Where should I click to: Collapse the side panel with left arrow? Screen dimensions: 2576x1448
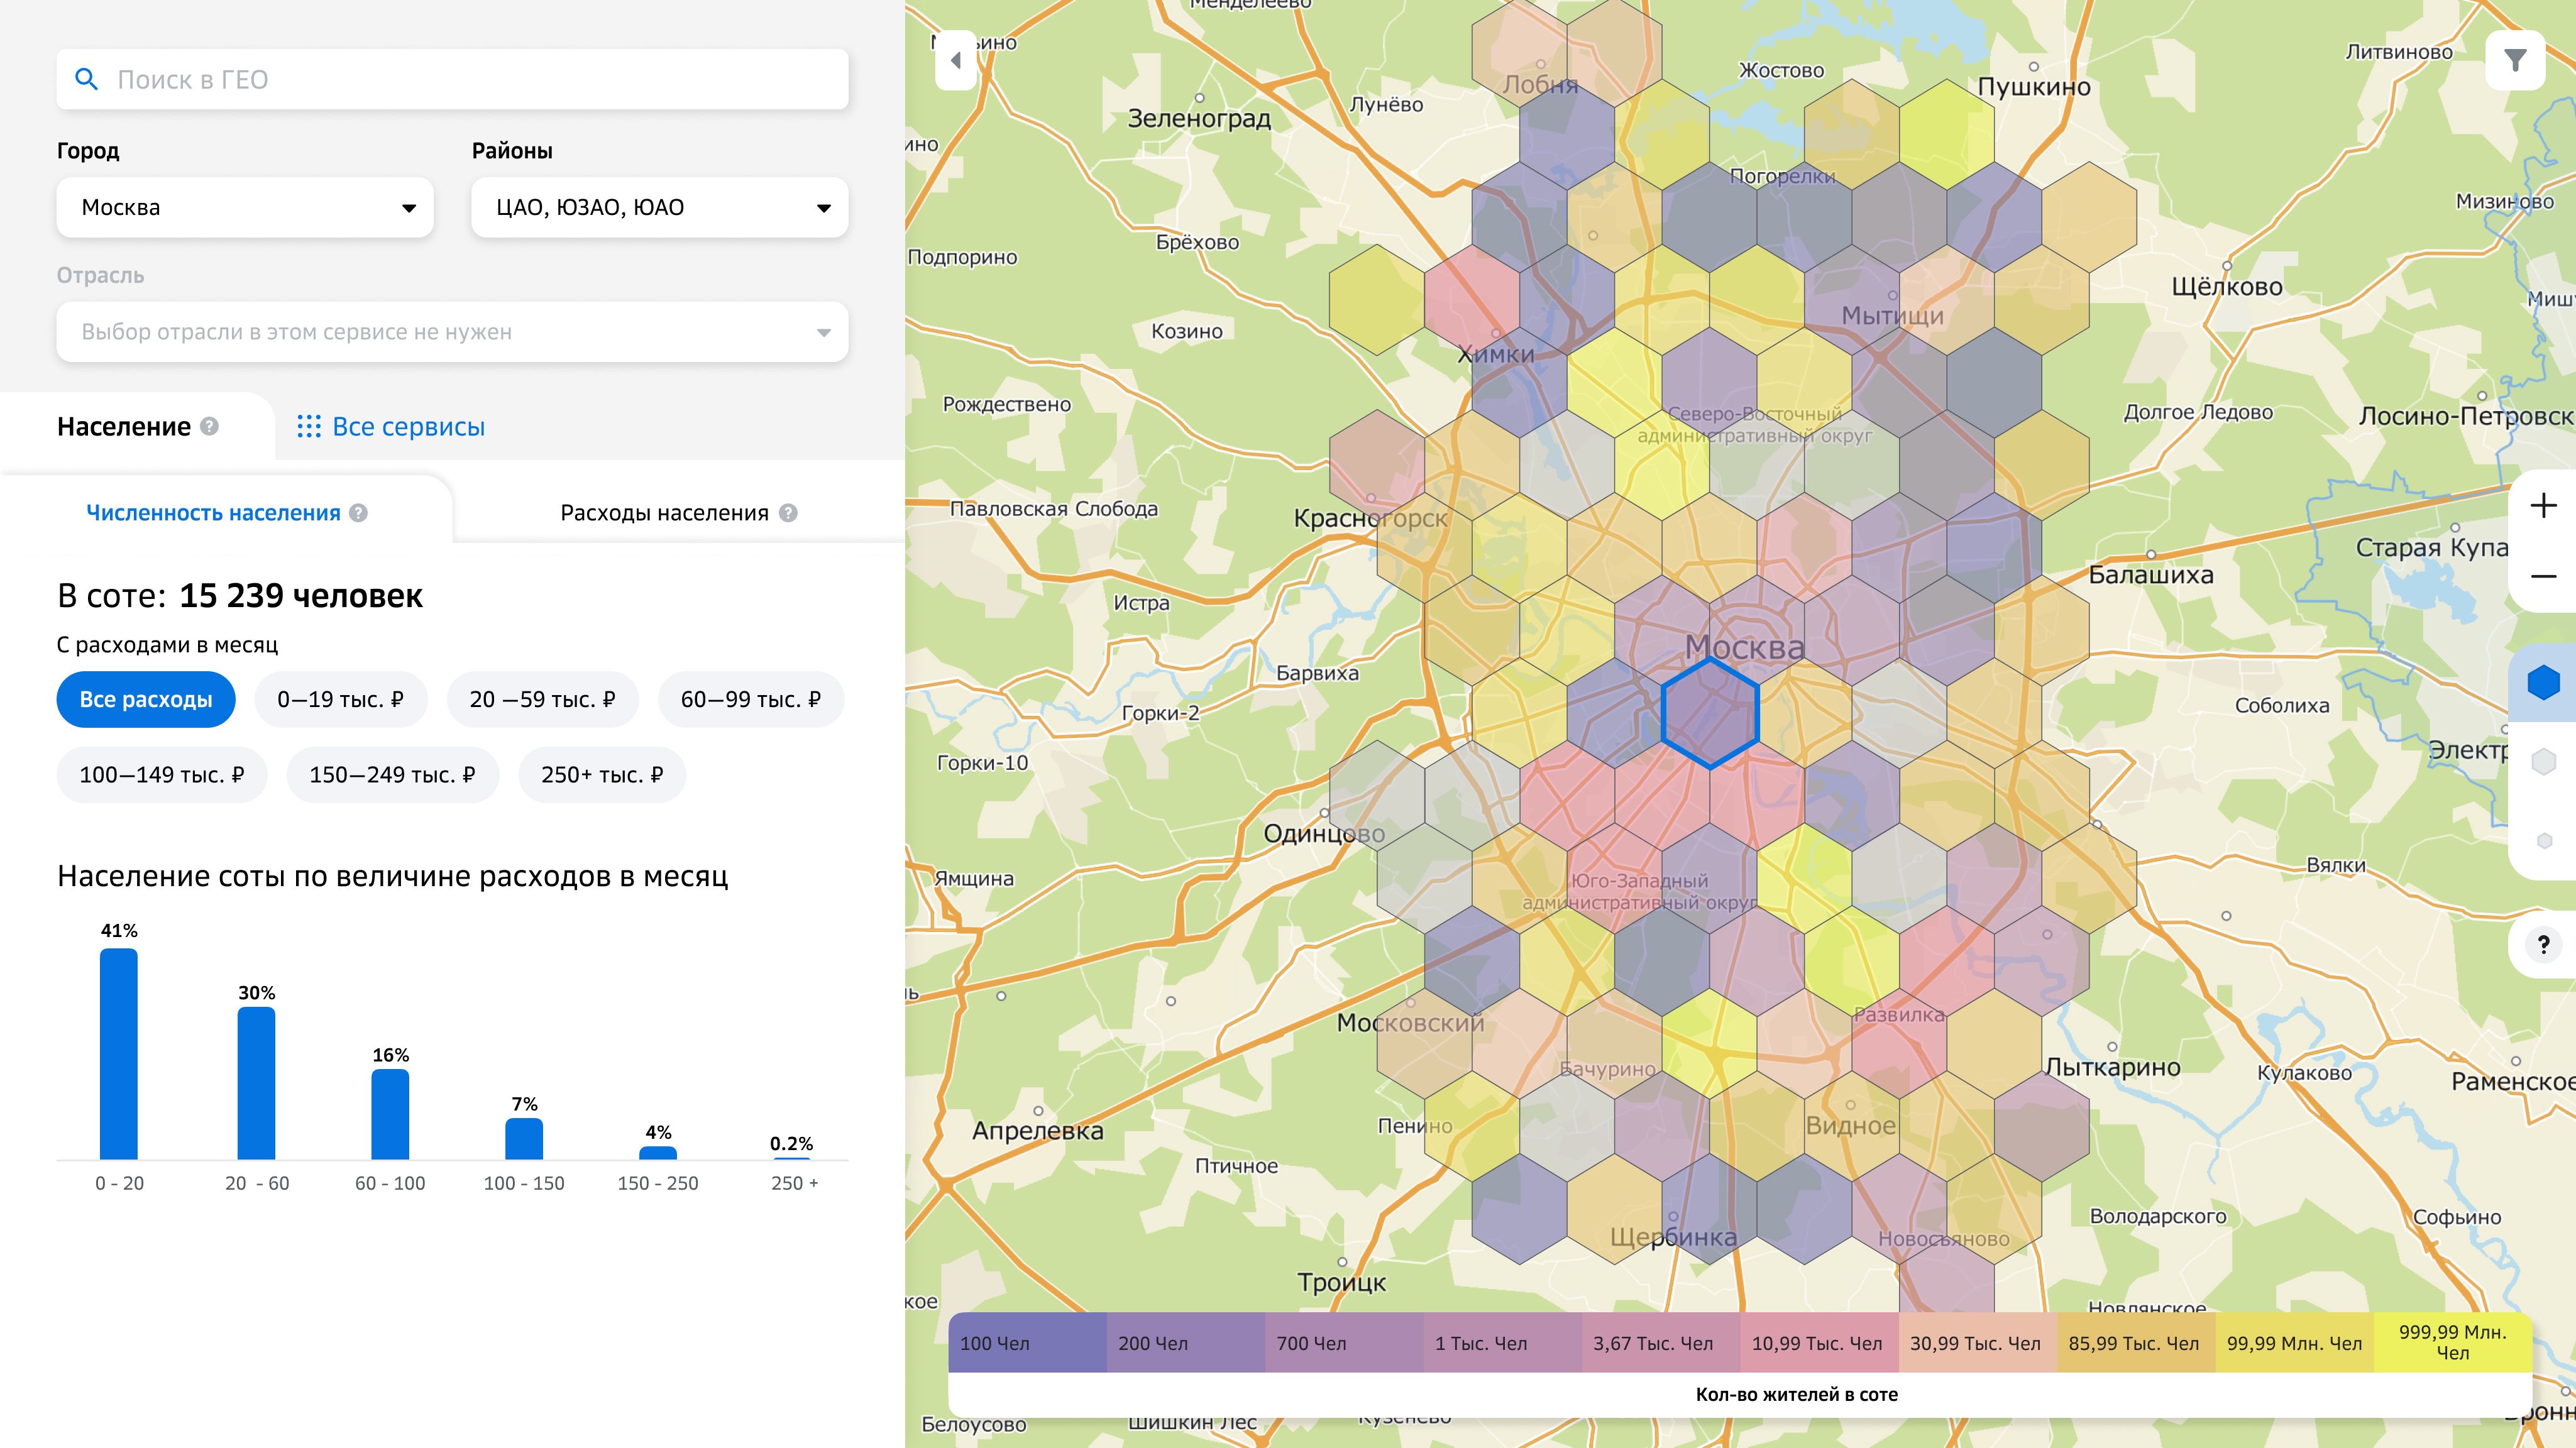pyautogui.click(x=956, y=61)
